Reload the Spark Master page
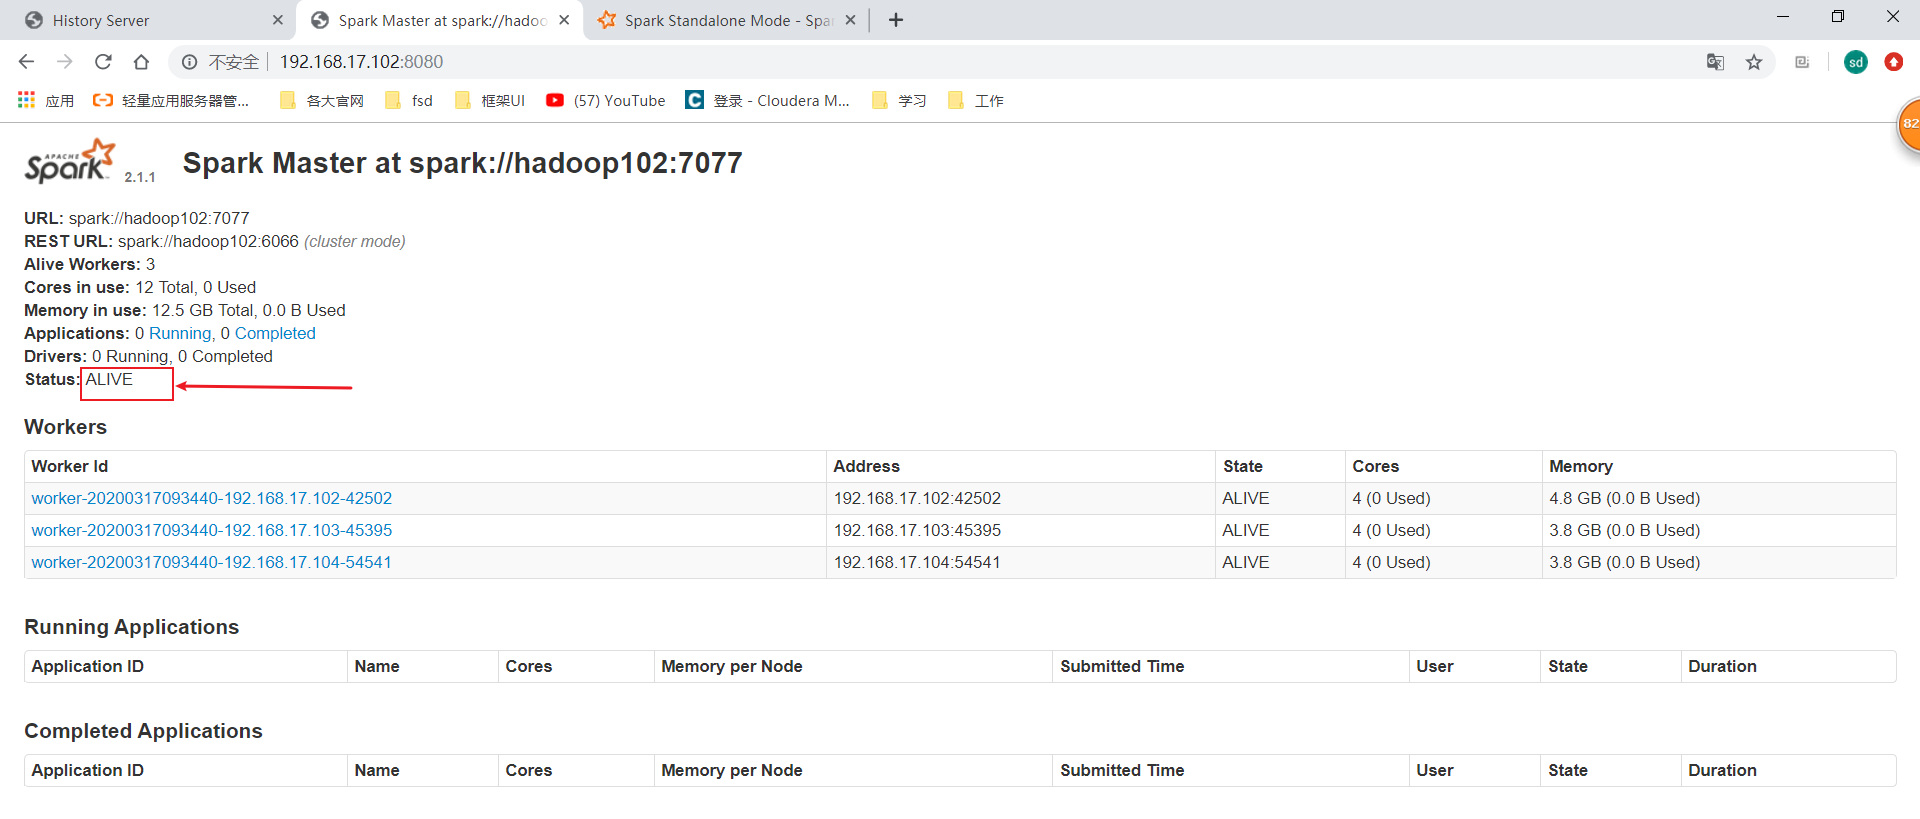The height and width of the screenshot is (819, 1920). pyautogui.click(x=103, y=62)
